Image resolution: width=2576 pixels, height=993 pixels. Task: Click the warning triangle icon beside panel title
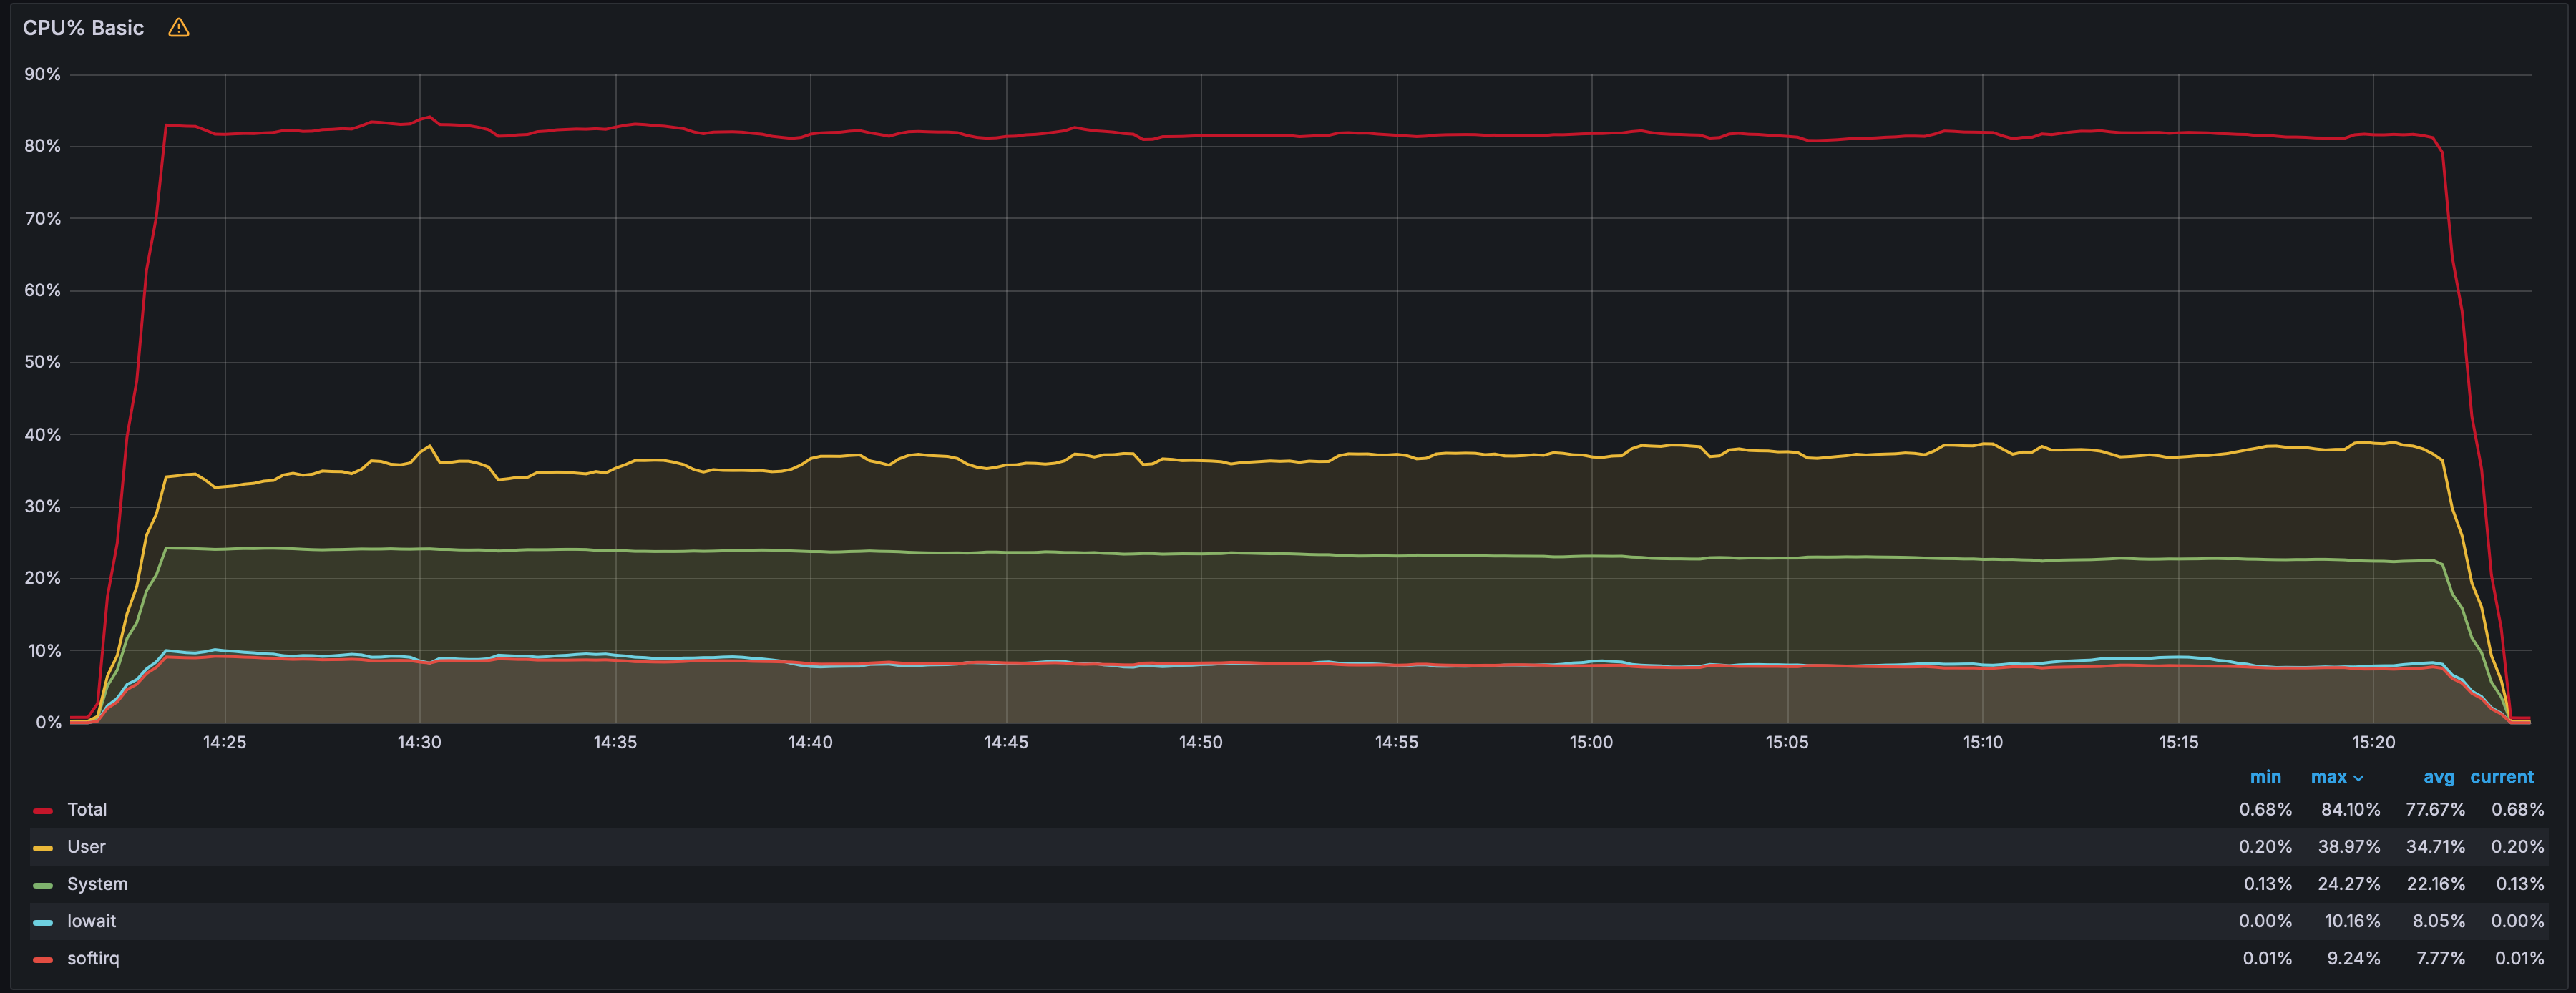click(178, 28)
